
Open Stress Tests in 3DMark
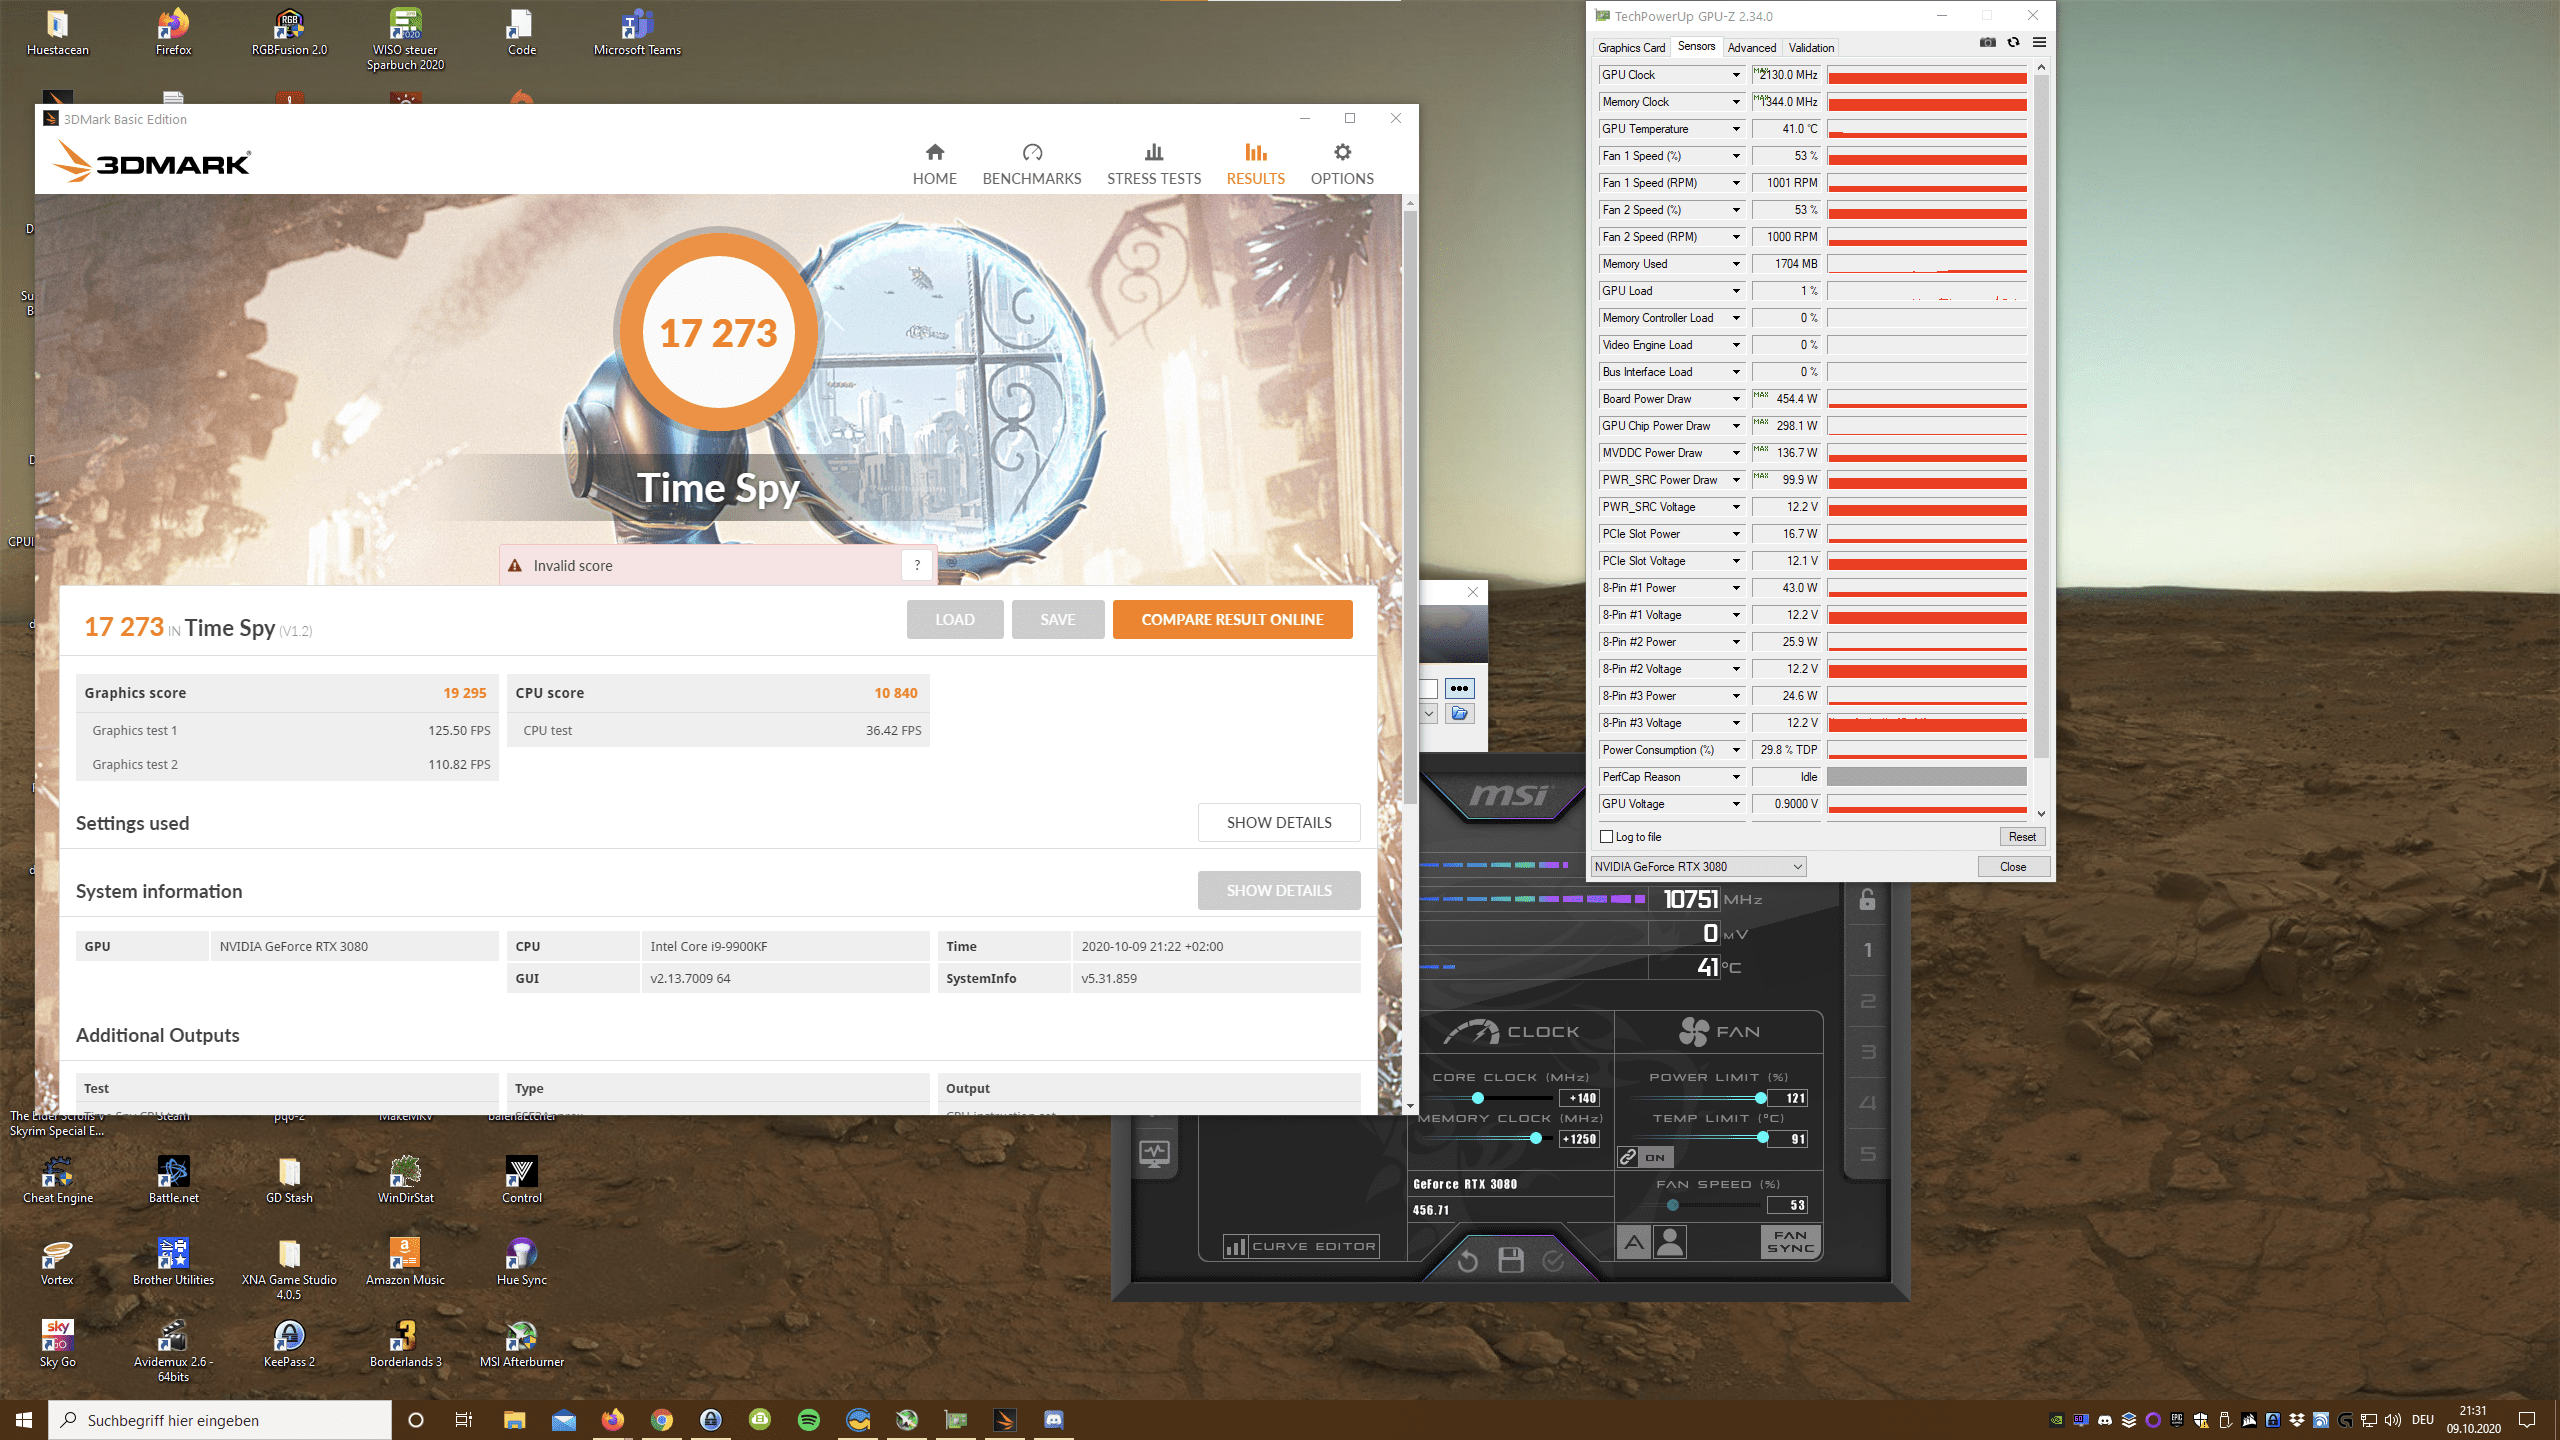click(x=1153, y=164)
